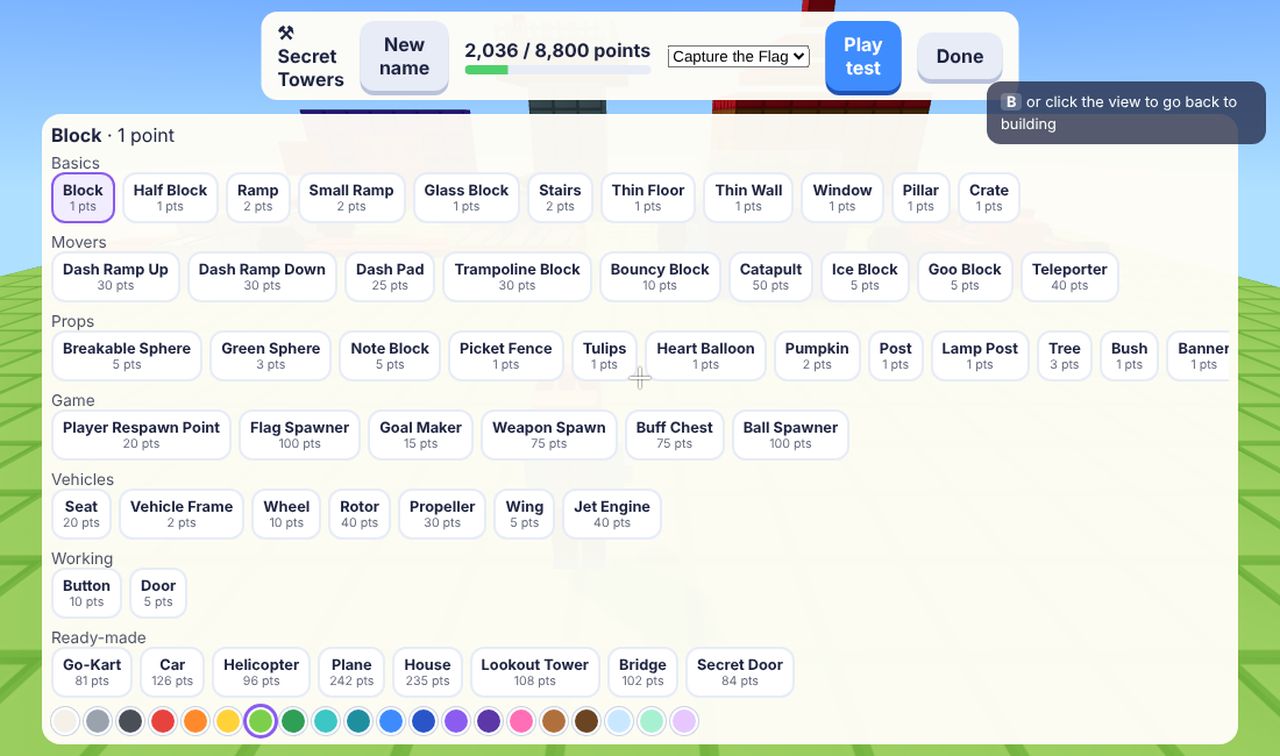The width and height of the screenshot is (1280, 756).
Task: Select the Half Block piece
Action: click(x=170, y=197)
